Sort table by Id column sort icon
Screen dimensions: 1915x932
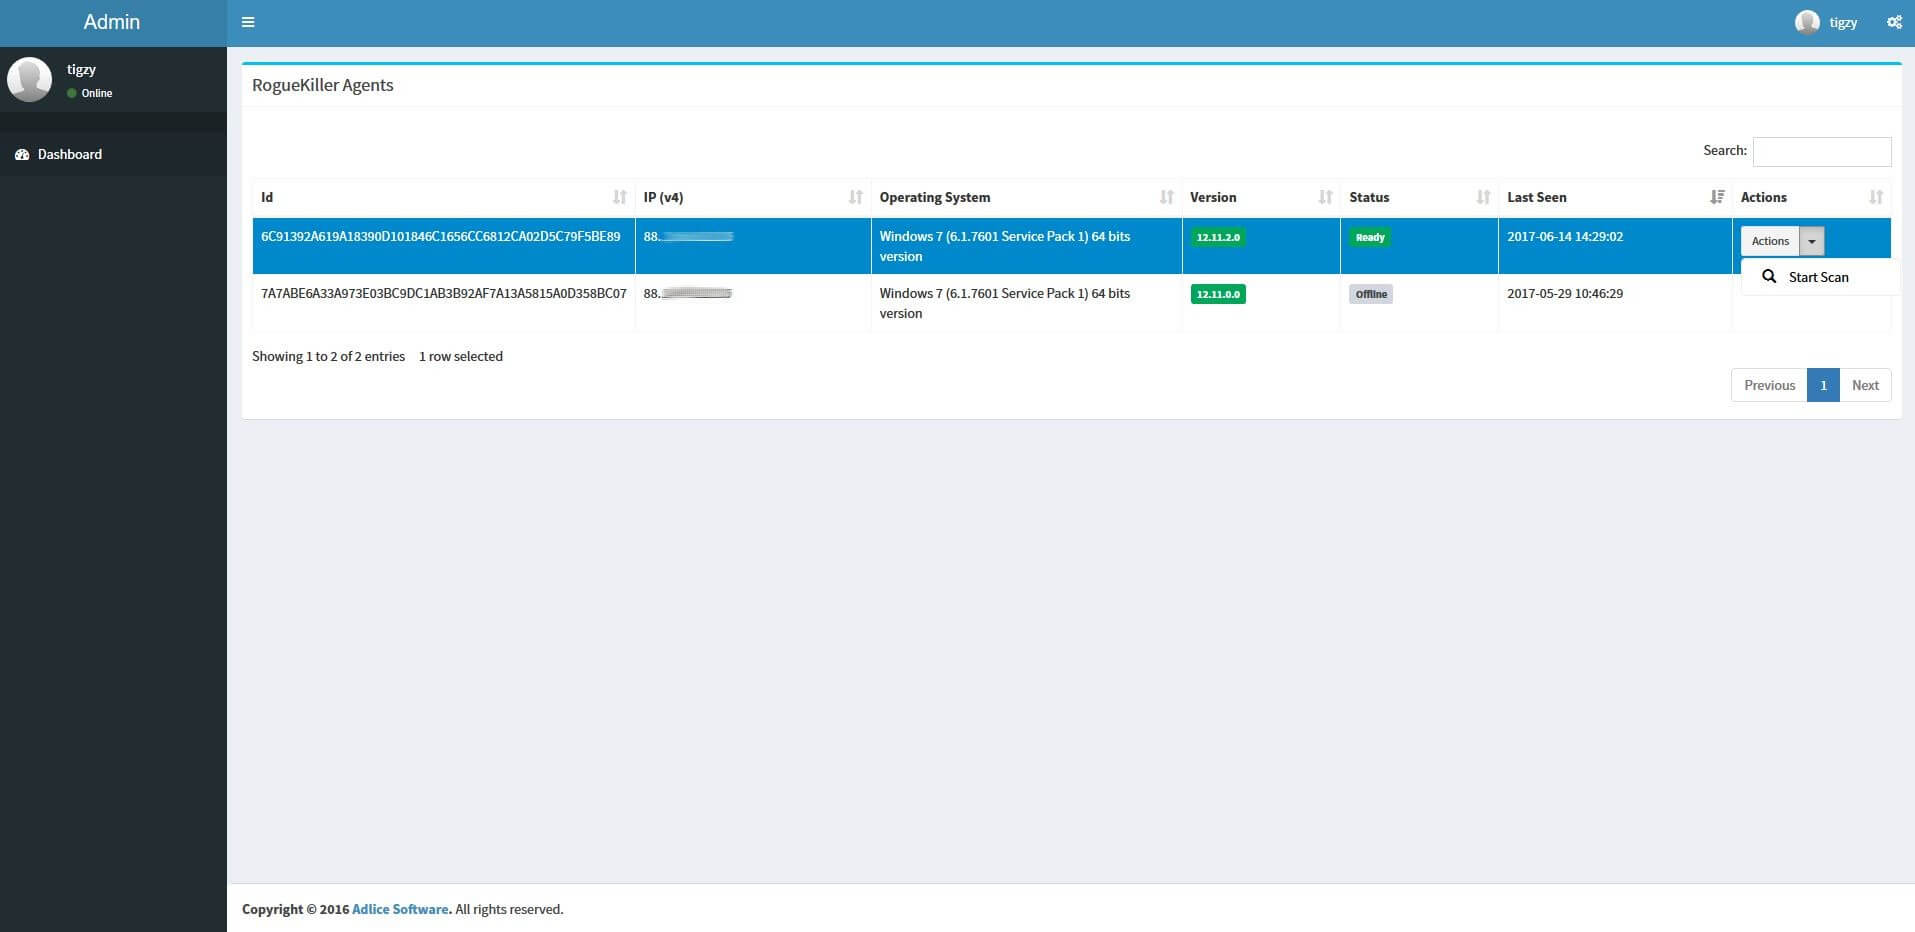619,197
